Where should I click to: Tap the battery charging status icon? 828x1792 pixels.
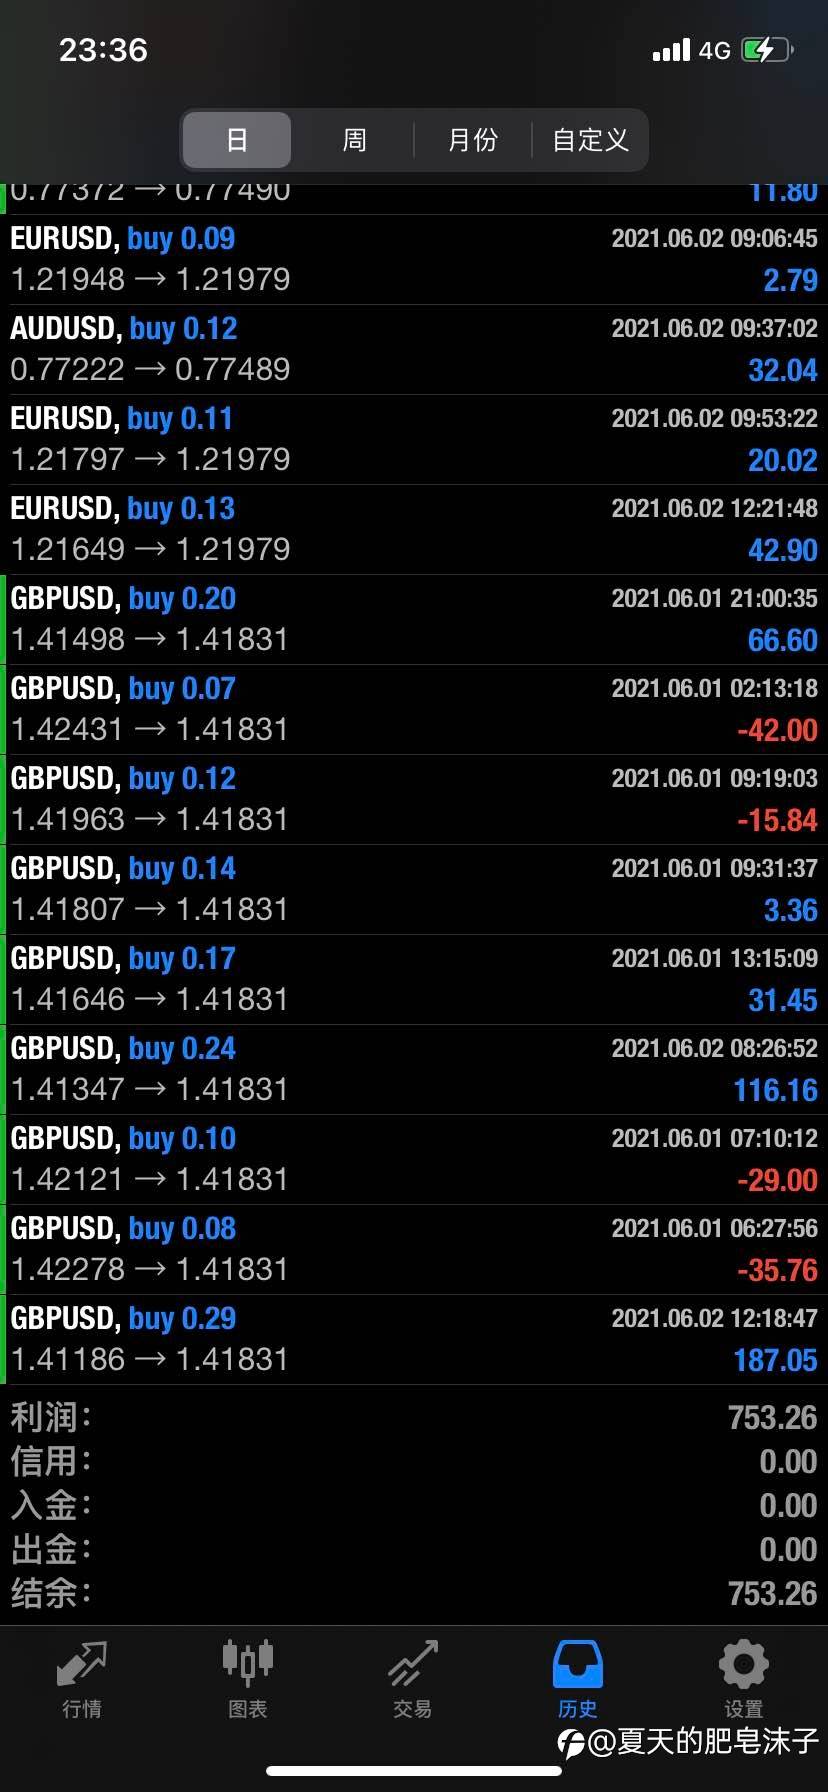(x=766, y=50)
